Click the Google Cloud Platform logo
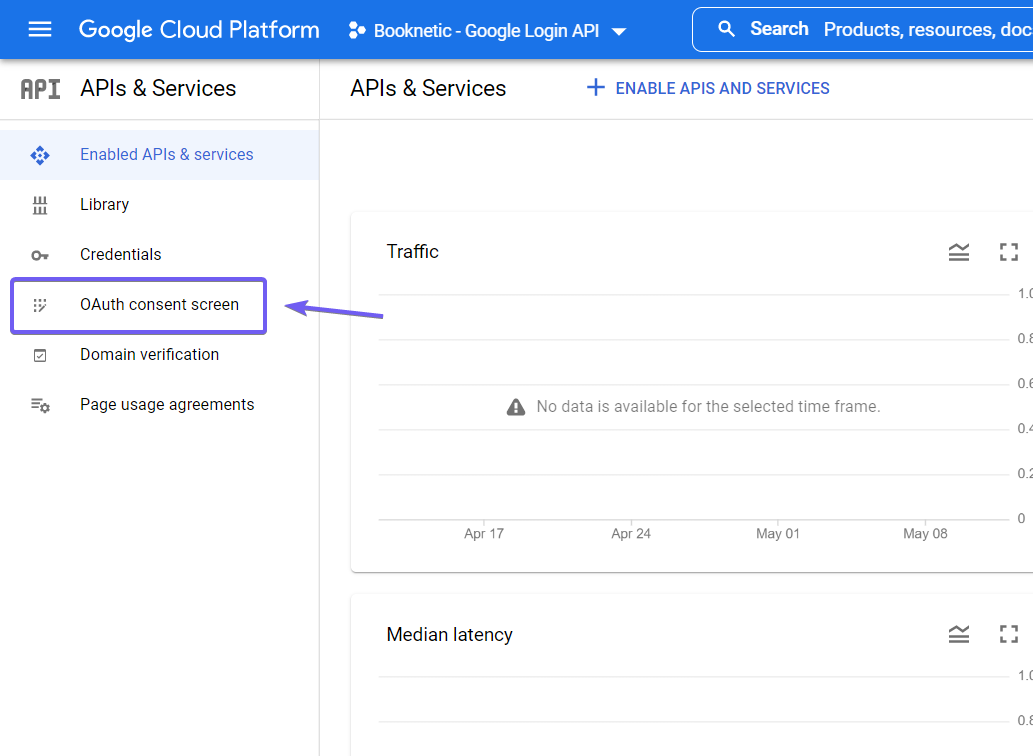 (199, 30)
